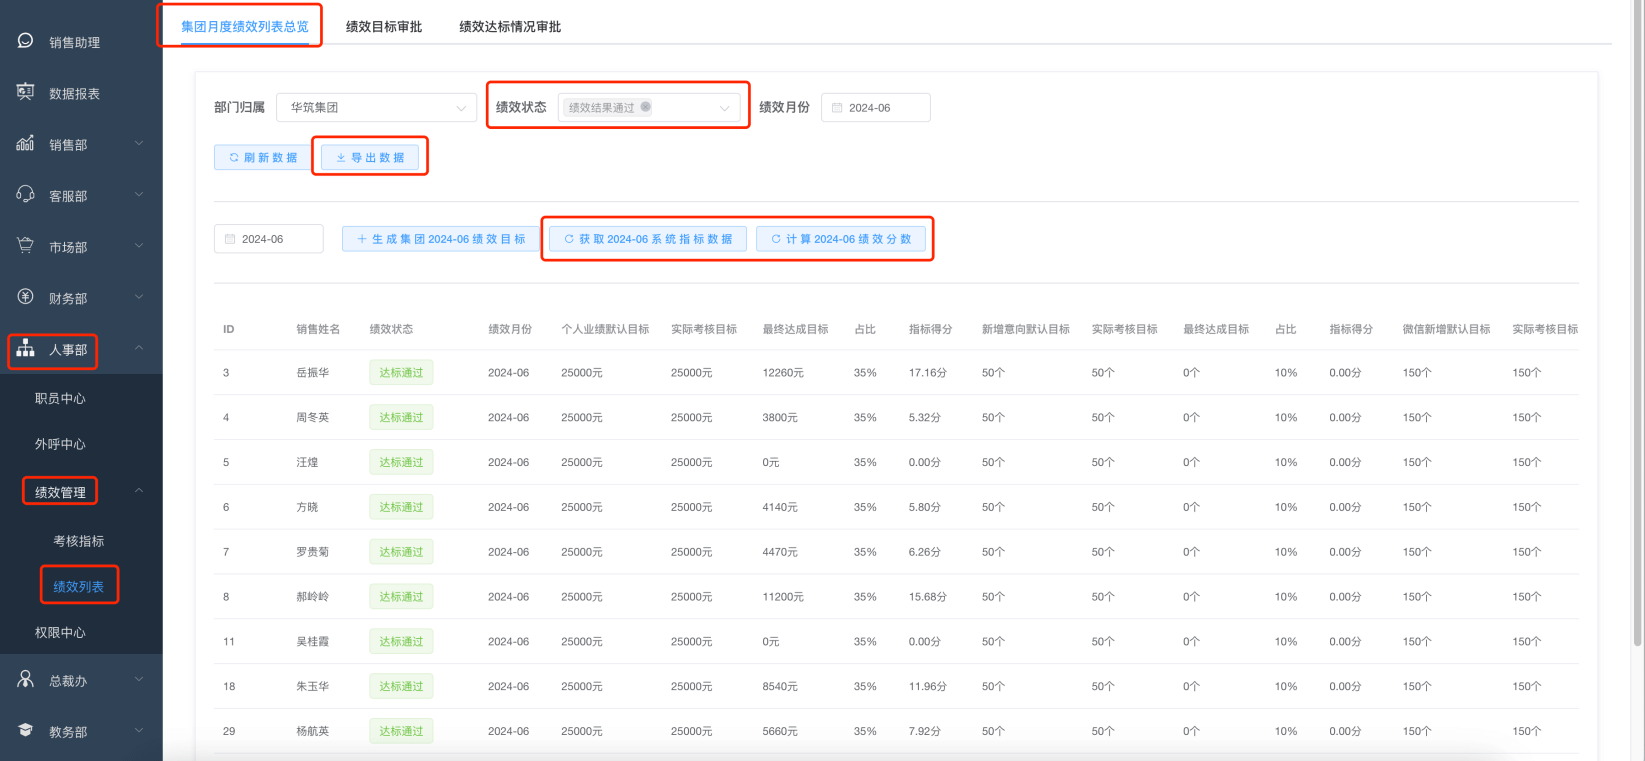The image size is (1645, 761).
Task: Click the 客服部 headset icon
Action: [x=26, y=195]
